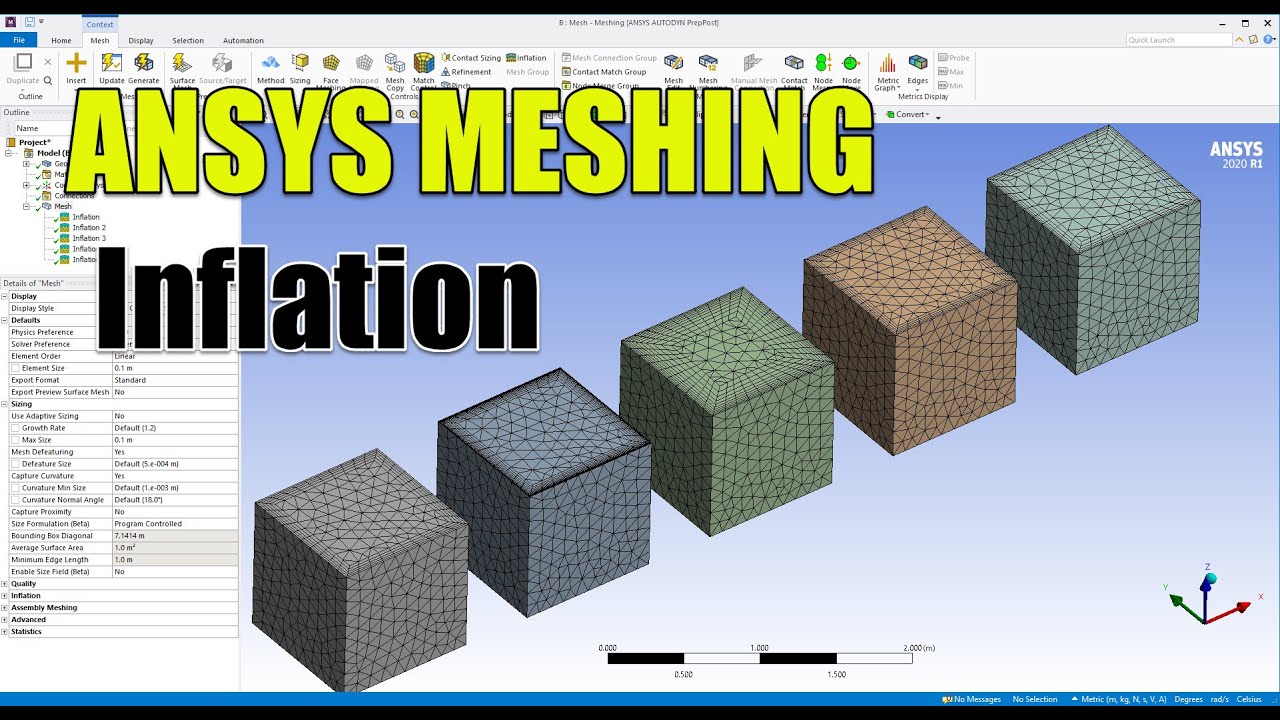Click the Duplicate icon in Outline group
This screenshot has width=1280, height=720.
pyautogui.click(x=23, y=62)
